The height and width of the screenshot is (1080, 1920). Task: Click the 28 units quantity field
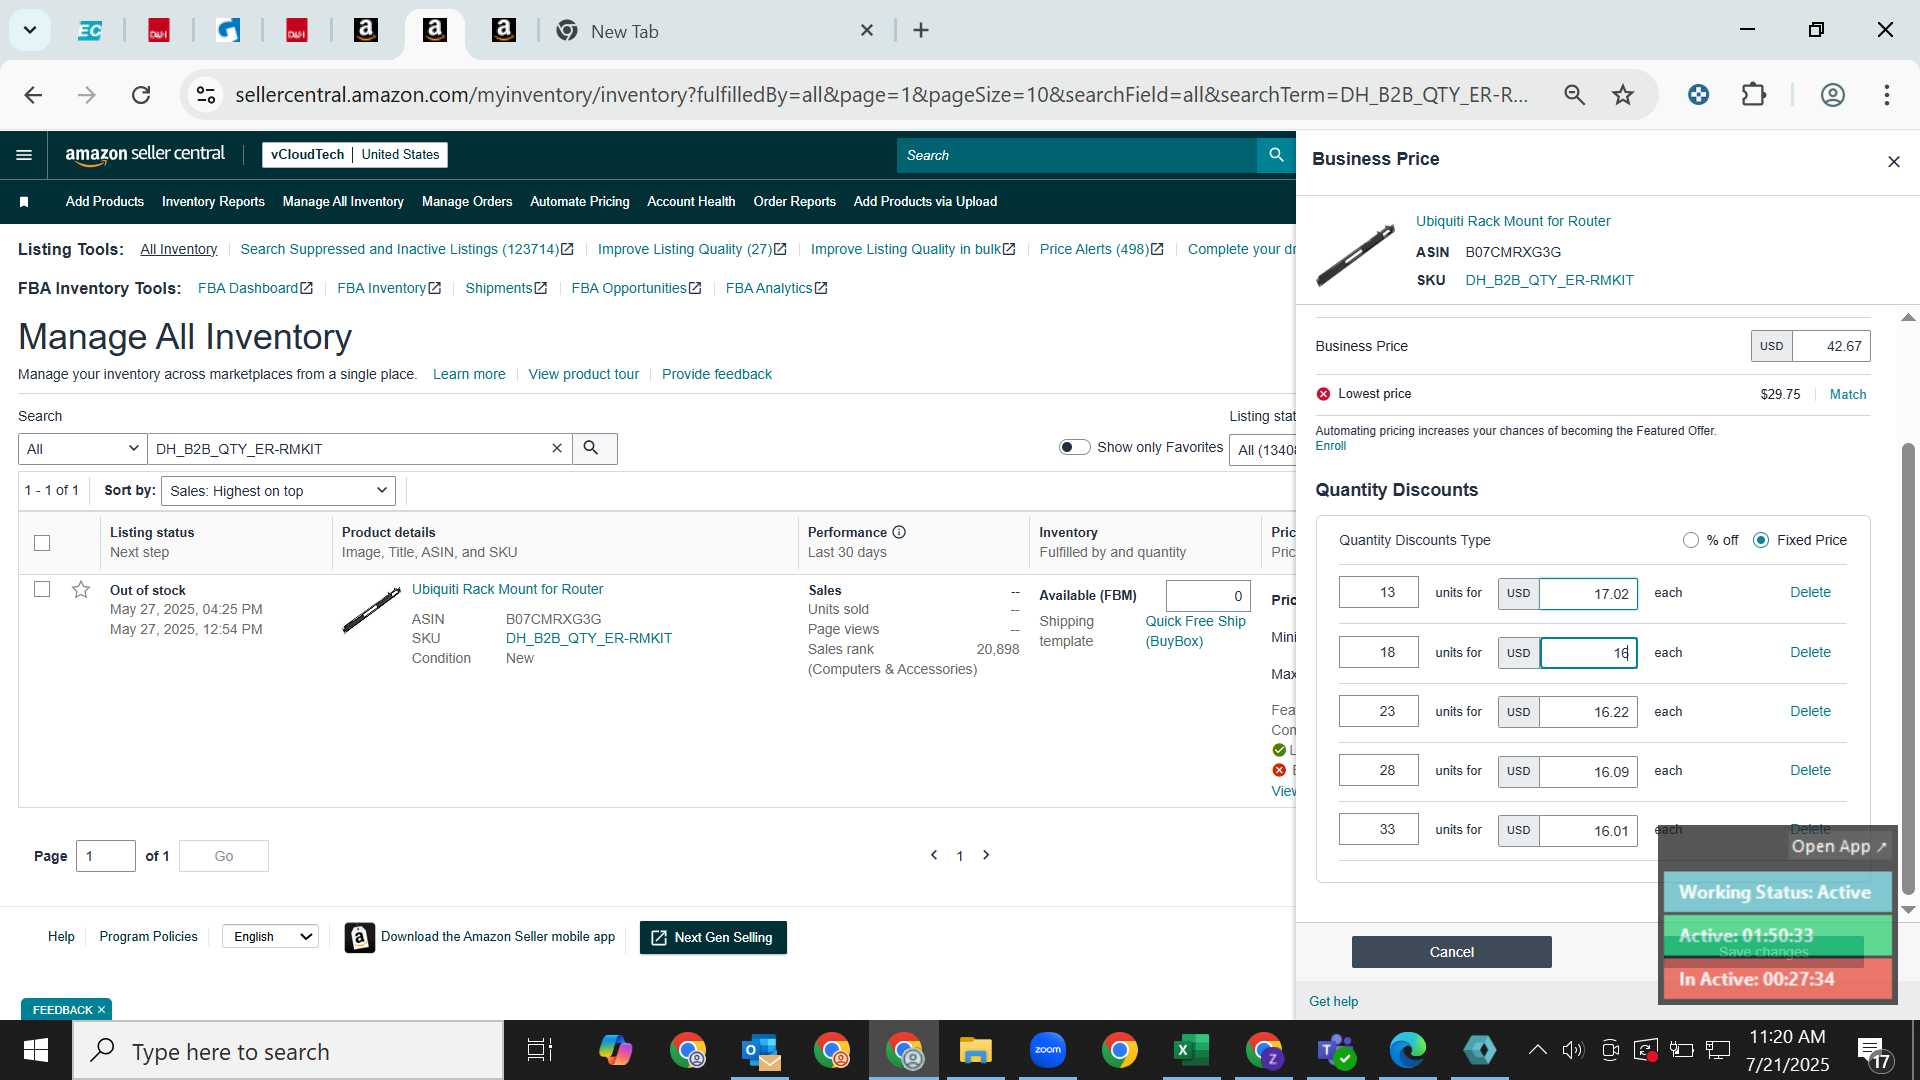pos(1379,770)
